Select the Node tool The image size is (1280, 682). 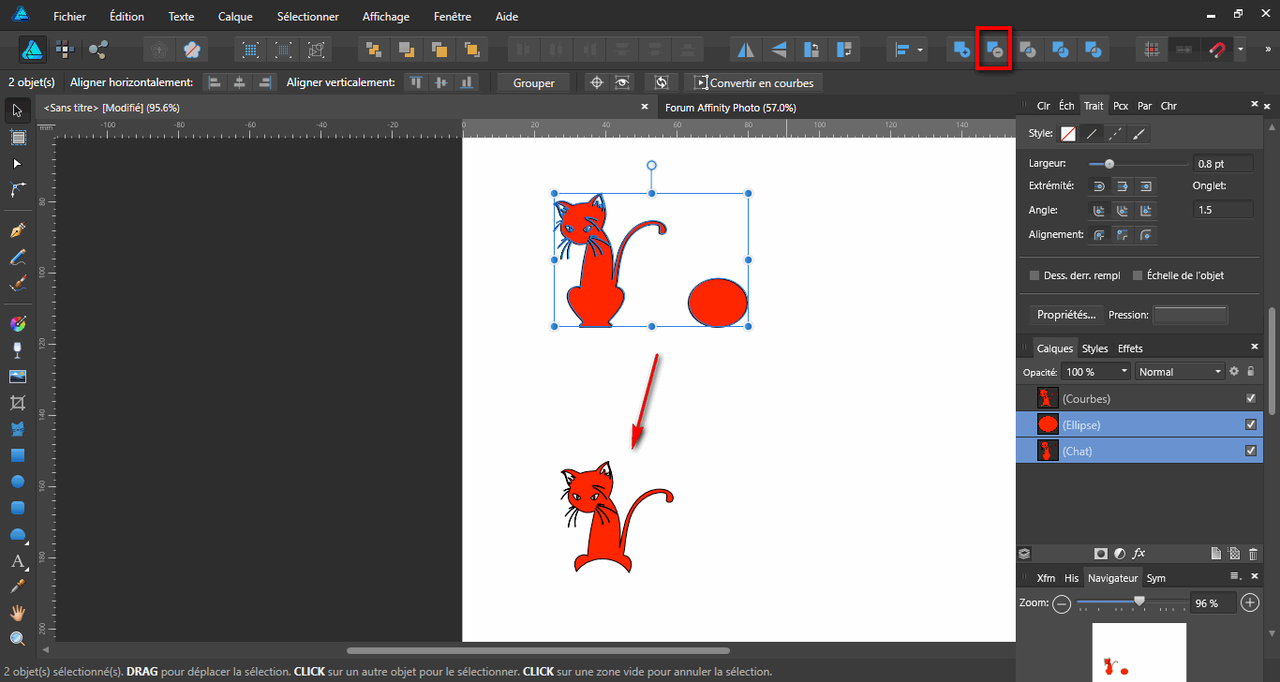pyautogui.click(x=17, y=163)
